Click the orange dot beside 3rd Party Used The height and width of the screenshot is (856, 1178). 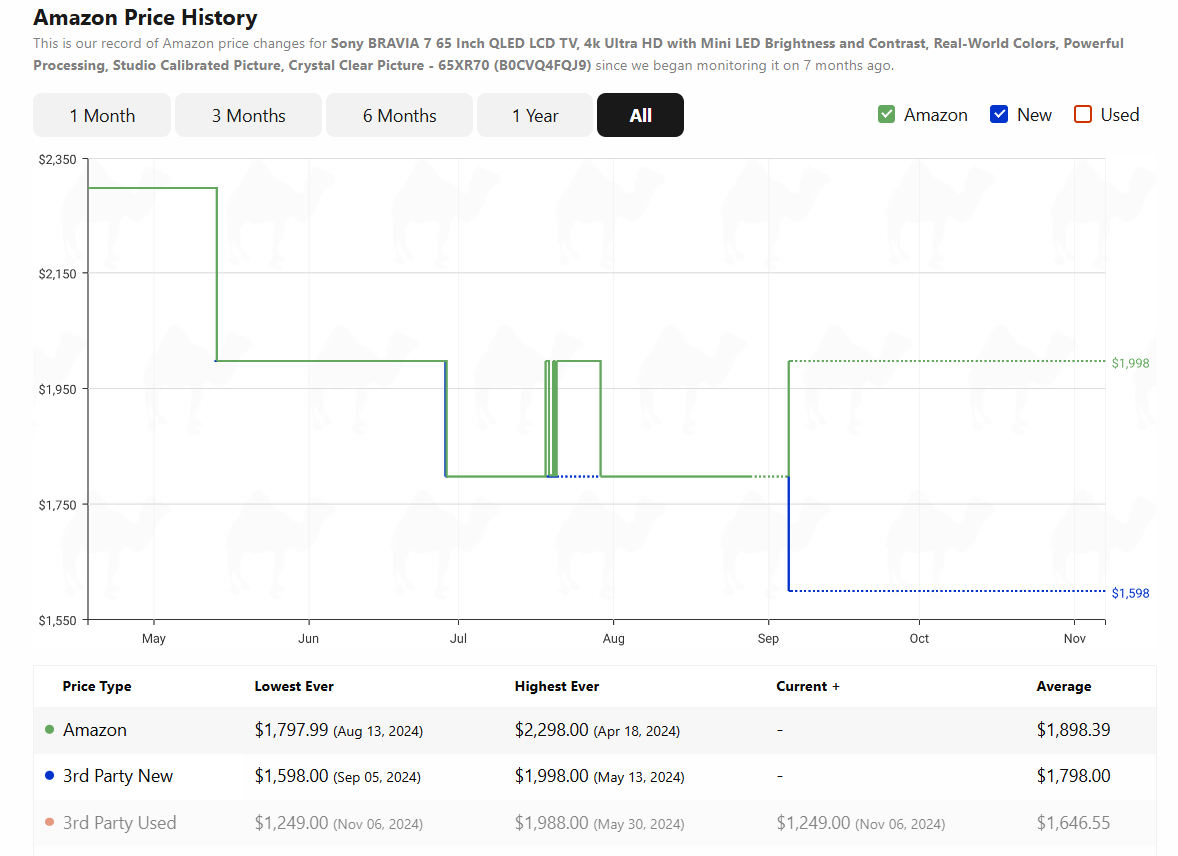[x=50, y=822]
